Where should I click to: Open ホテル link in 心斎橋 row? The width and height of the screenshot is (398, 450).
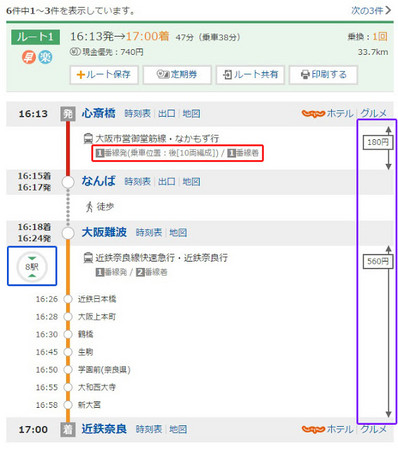coord(340,113)
